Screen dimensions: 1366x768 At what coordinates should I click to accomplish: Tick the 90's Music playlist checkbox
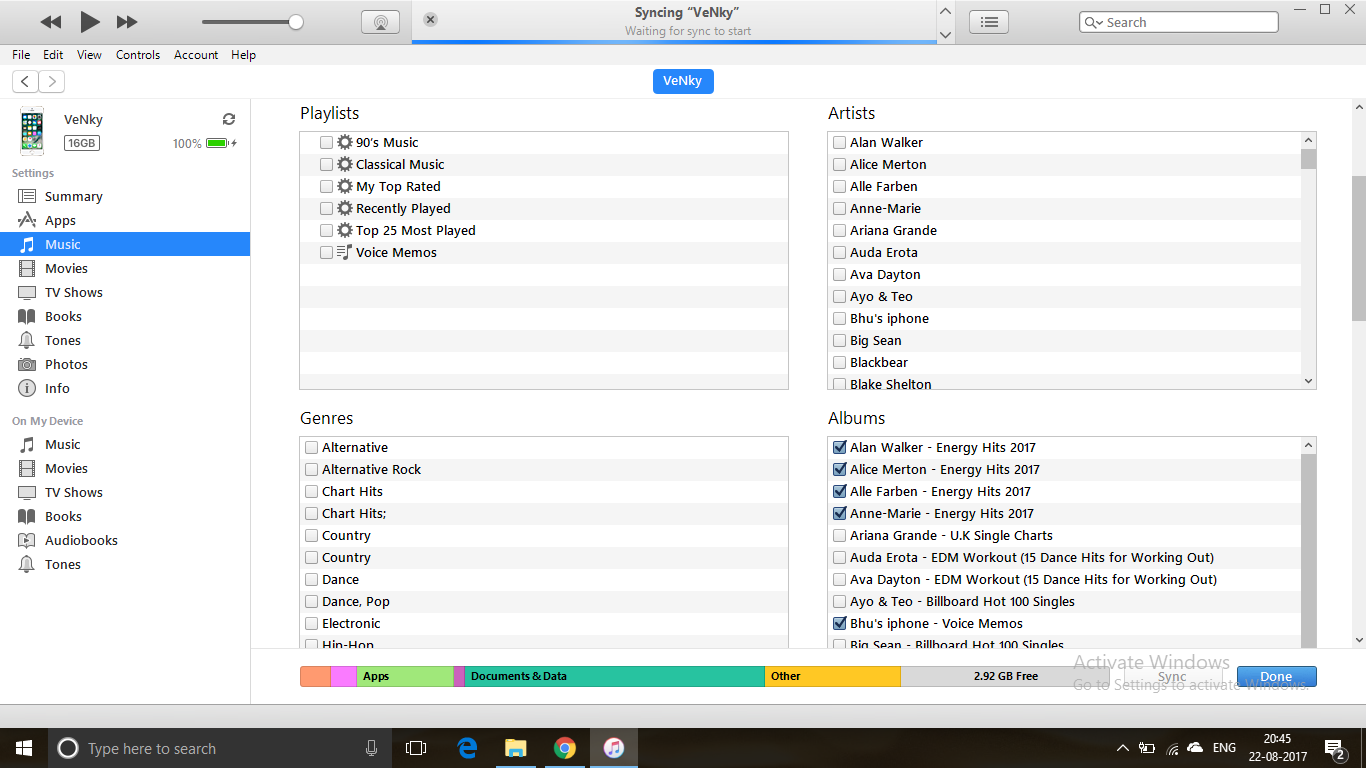326,143
